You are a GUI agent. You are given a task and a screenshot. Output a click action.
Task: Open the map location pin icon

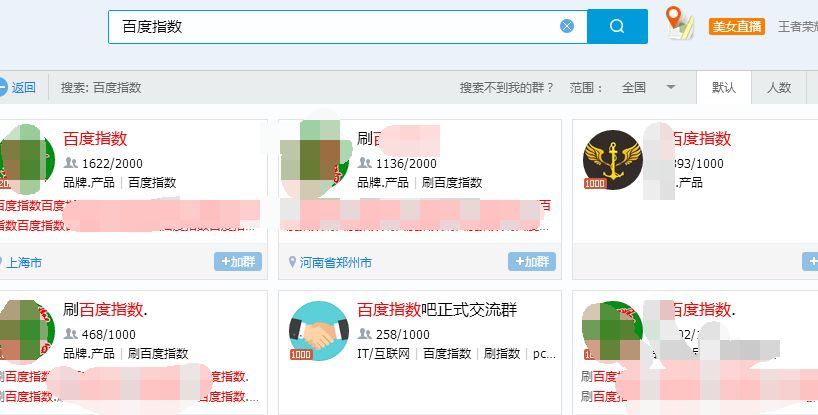[x=680, y=23]
